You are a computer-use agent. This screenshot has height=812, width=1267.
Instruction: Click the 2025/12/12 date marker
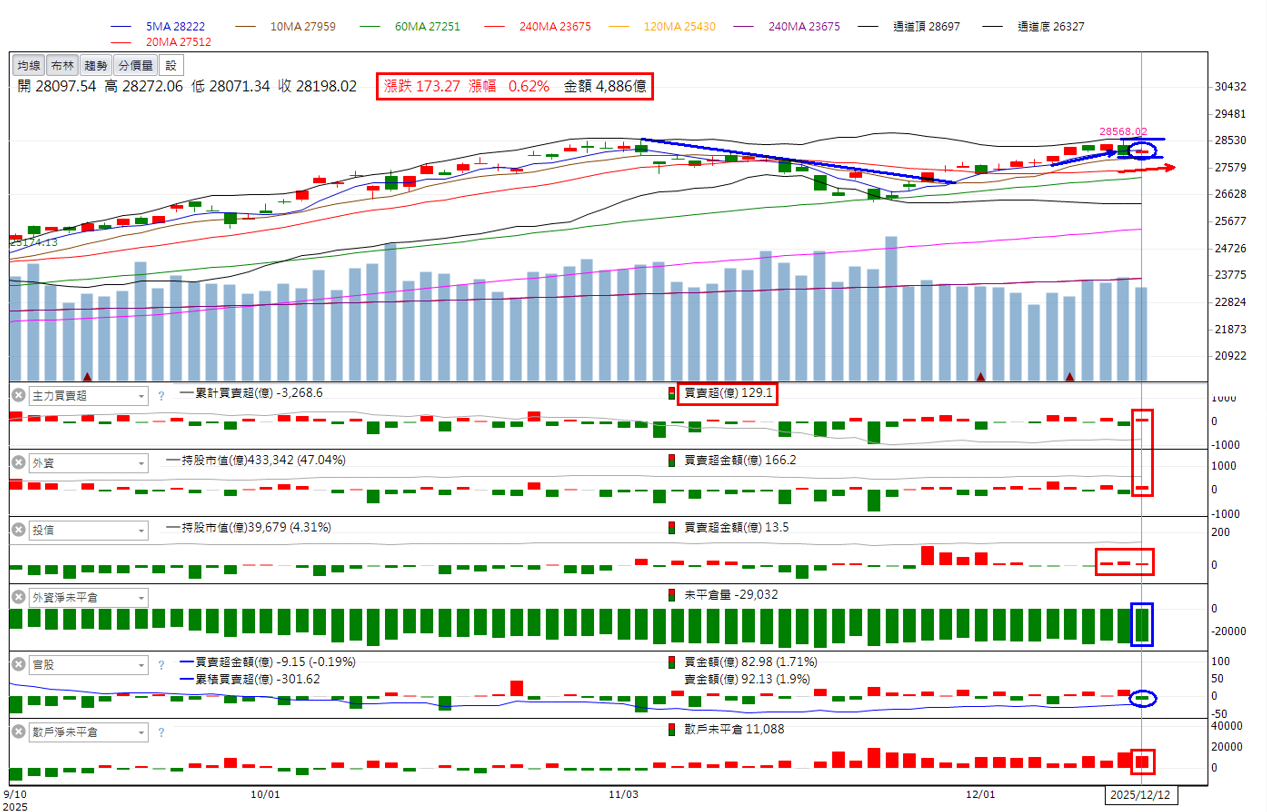coord(1143,795)
